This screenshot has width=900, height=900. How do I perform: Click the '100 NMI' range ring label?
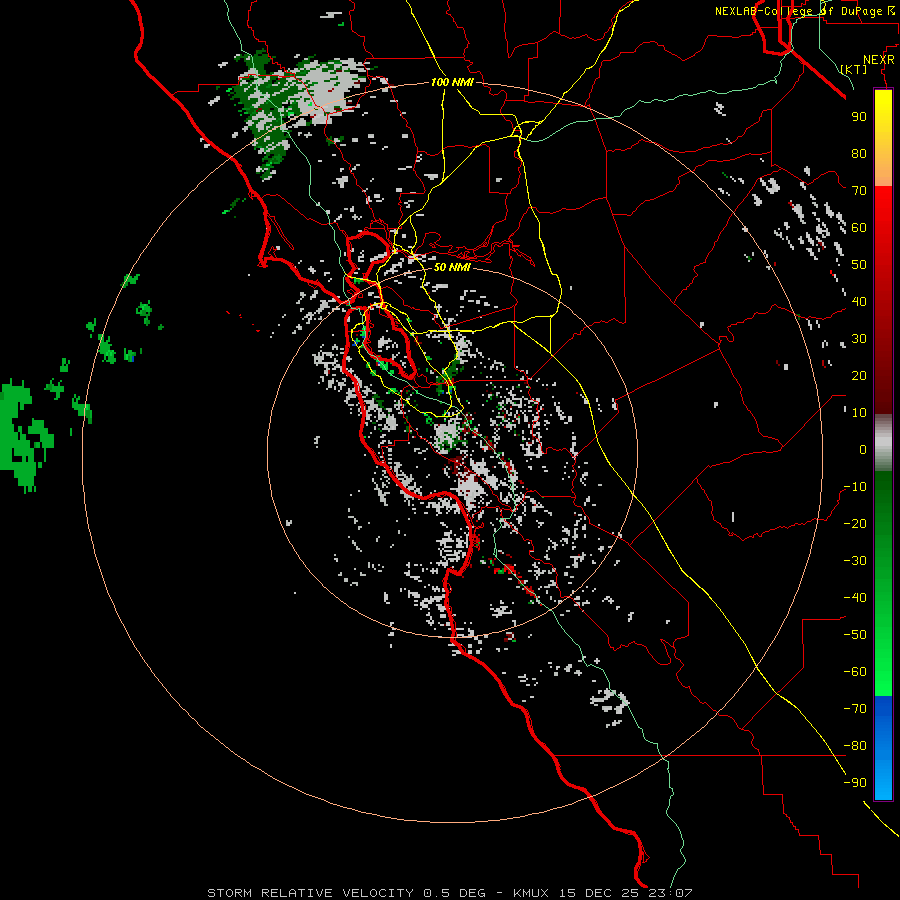tap(452, 83)
